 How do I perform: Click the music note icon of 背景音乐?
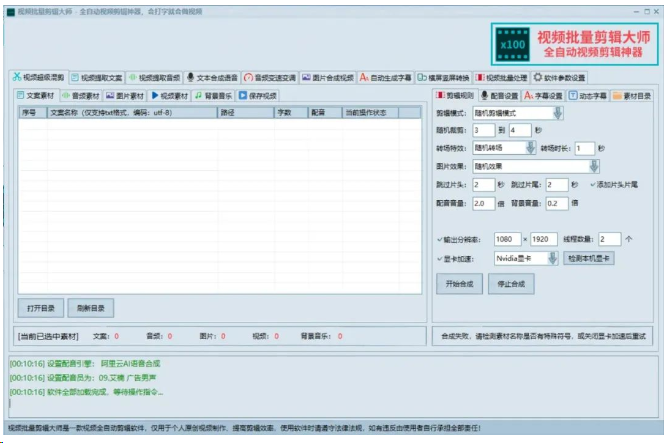click(199, 95)
